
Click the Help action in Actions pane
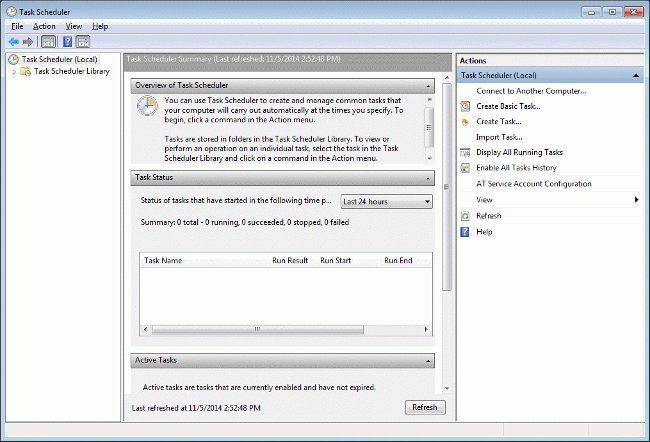484,232
